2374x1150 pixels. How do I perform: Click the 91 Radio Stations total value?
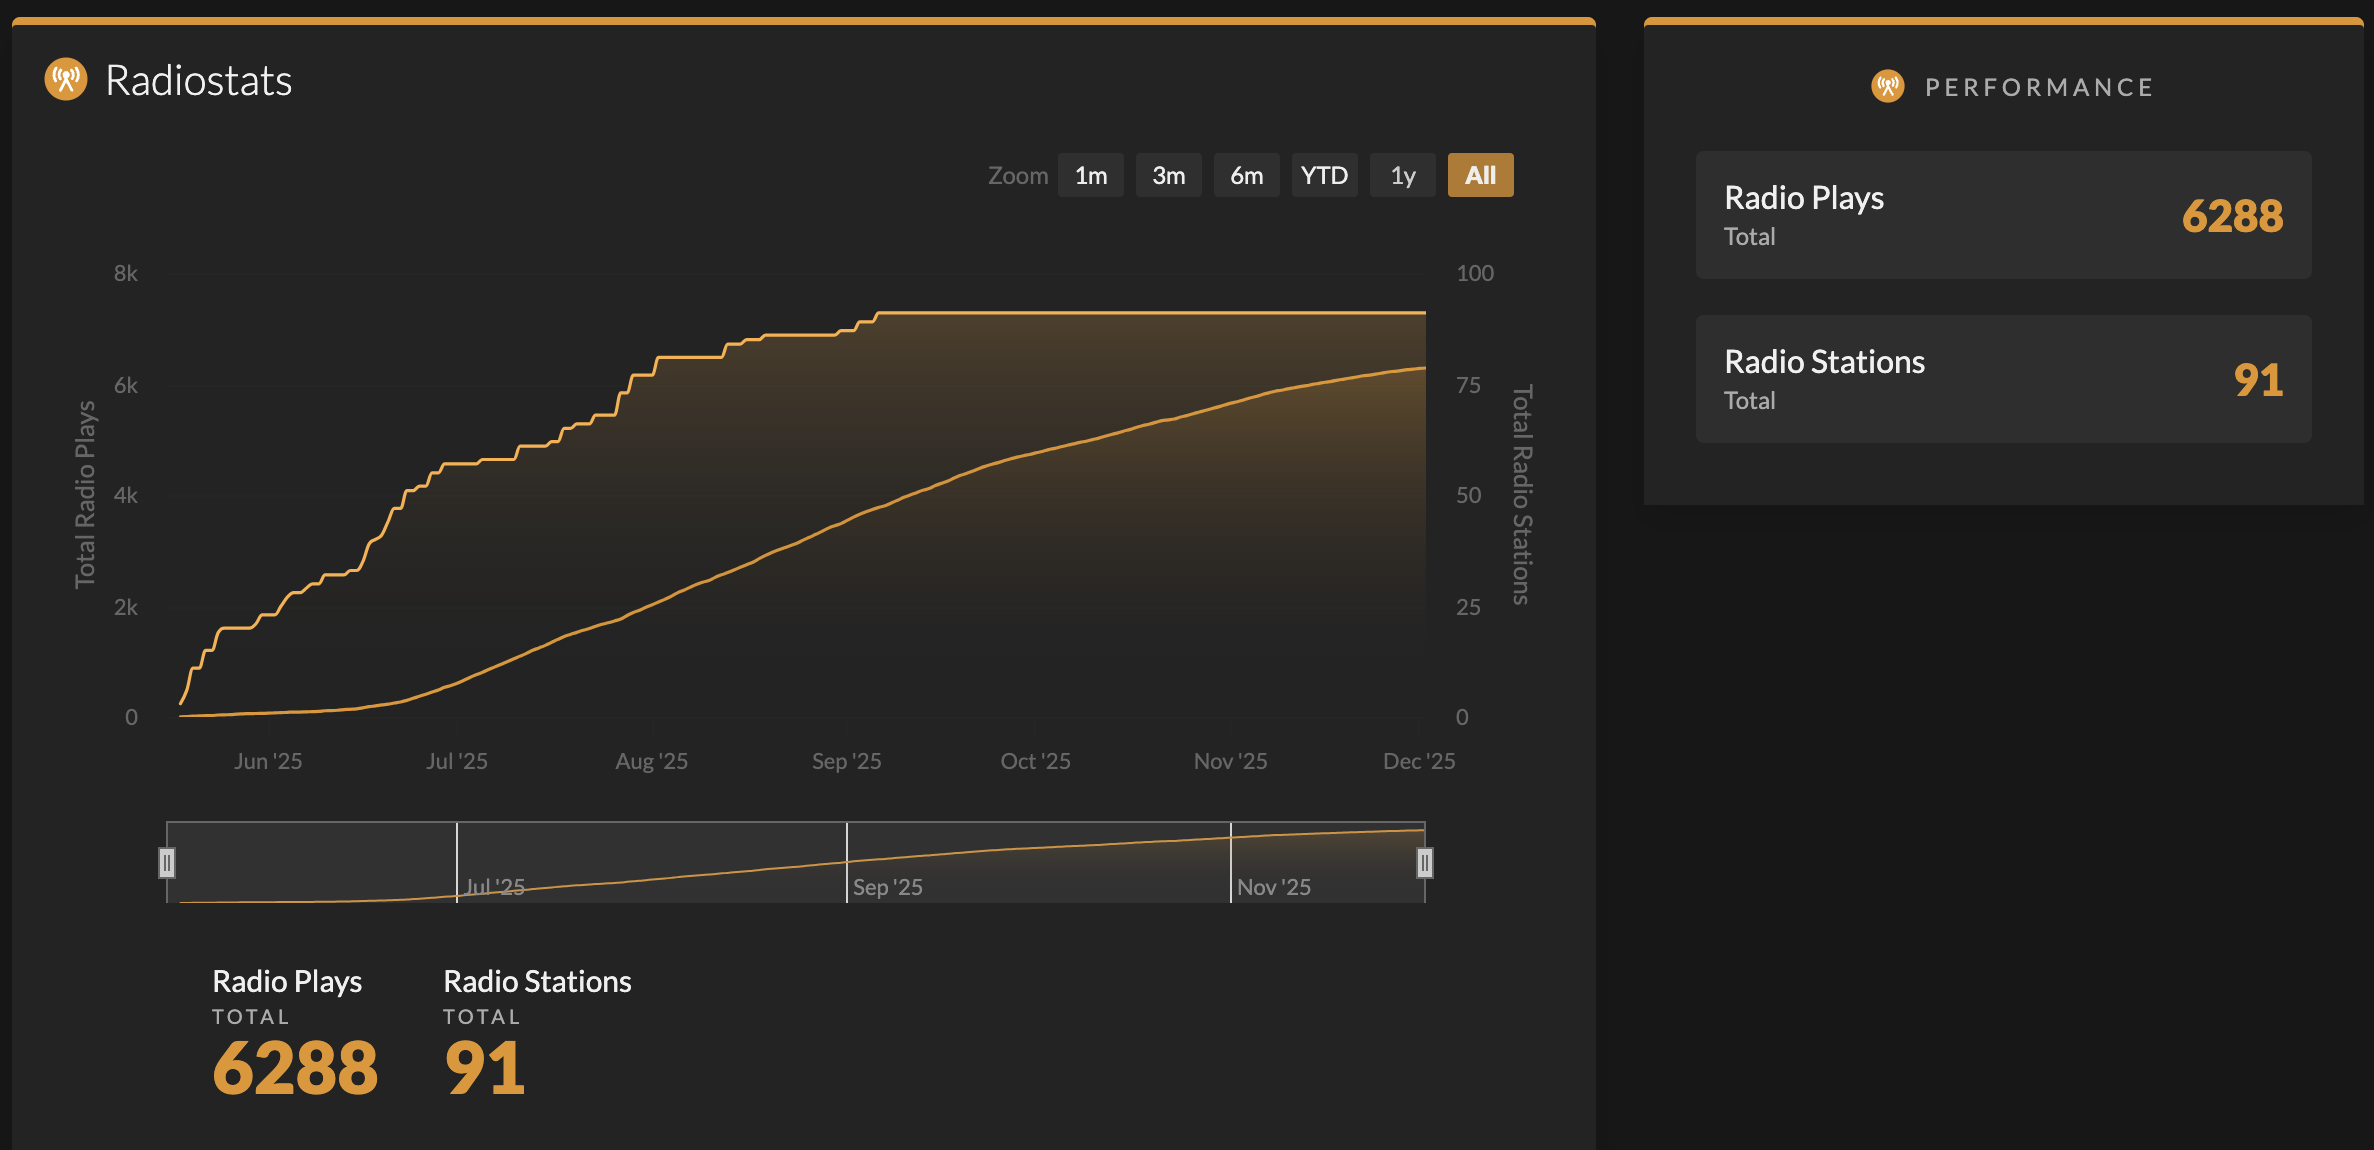(x=2257, y=379)
